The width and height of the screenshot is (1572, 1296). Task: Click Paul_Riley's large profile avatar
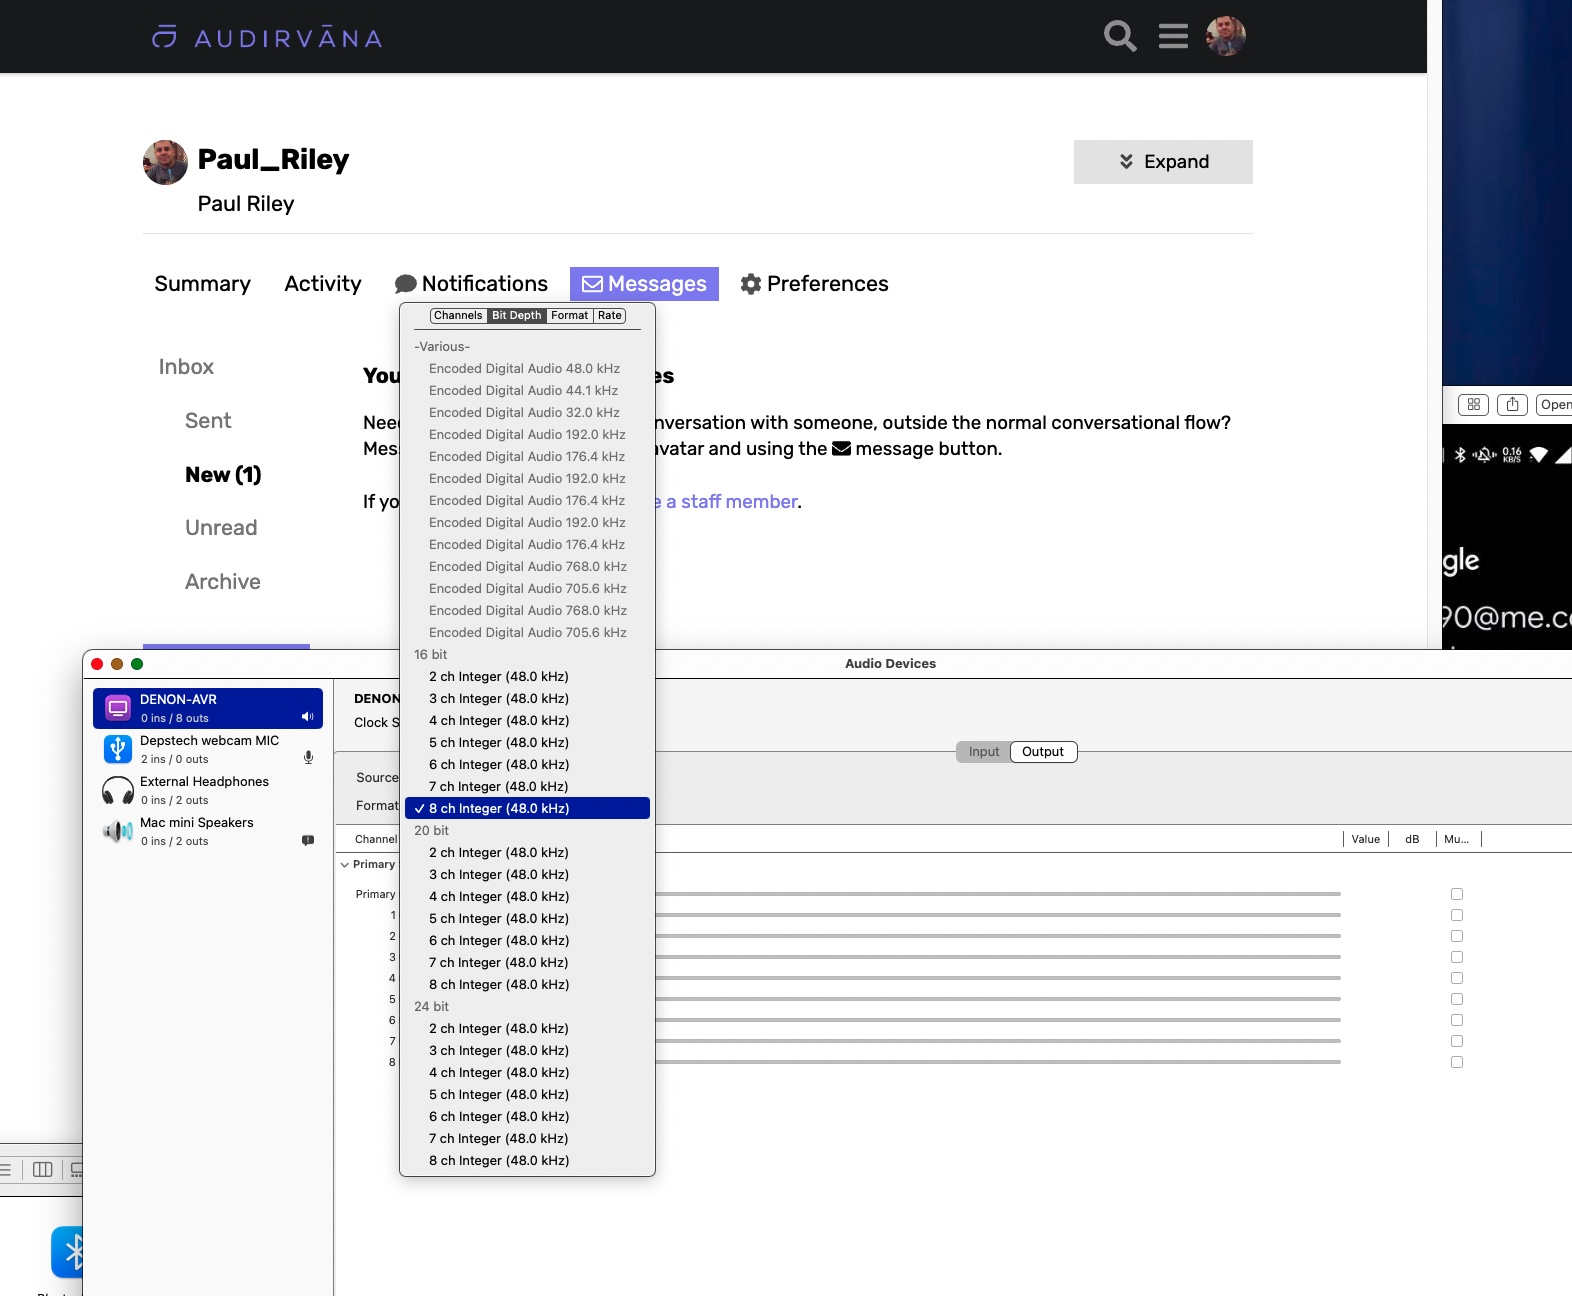click(165, 162)
